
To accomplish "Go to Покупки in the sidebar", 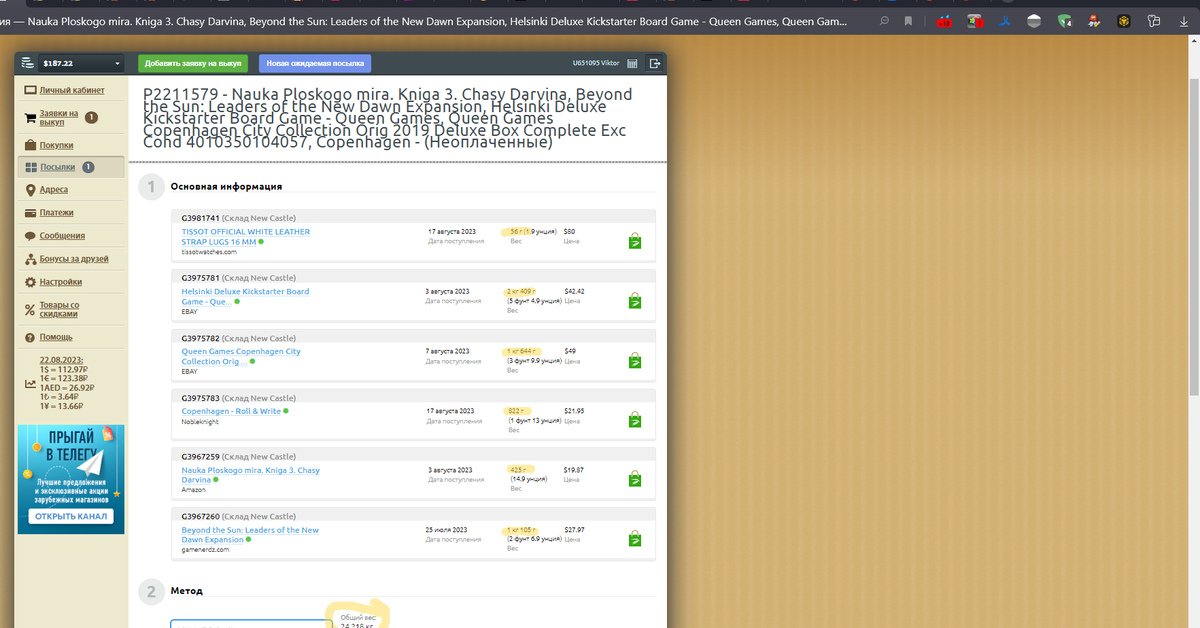I will 57,145.
